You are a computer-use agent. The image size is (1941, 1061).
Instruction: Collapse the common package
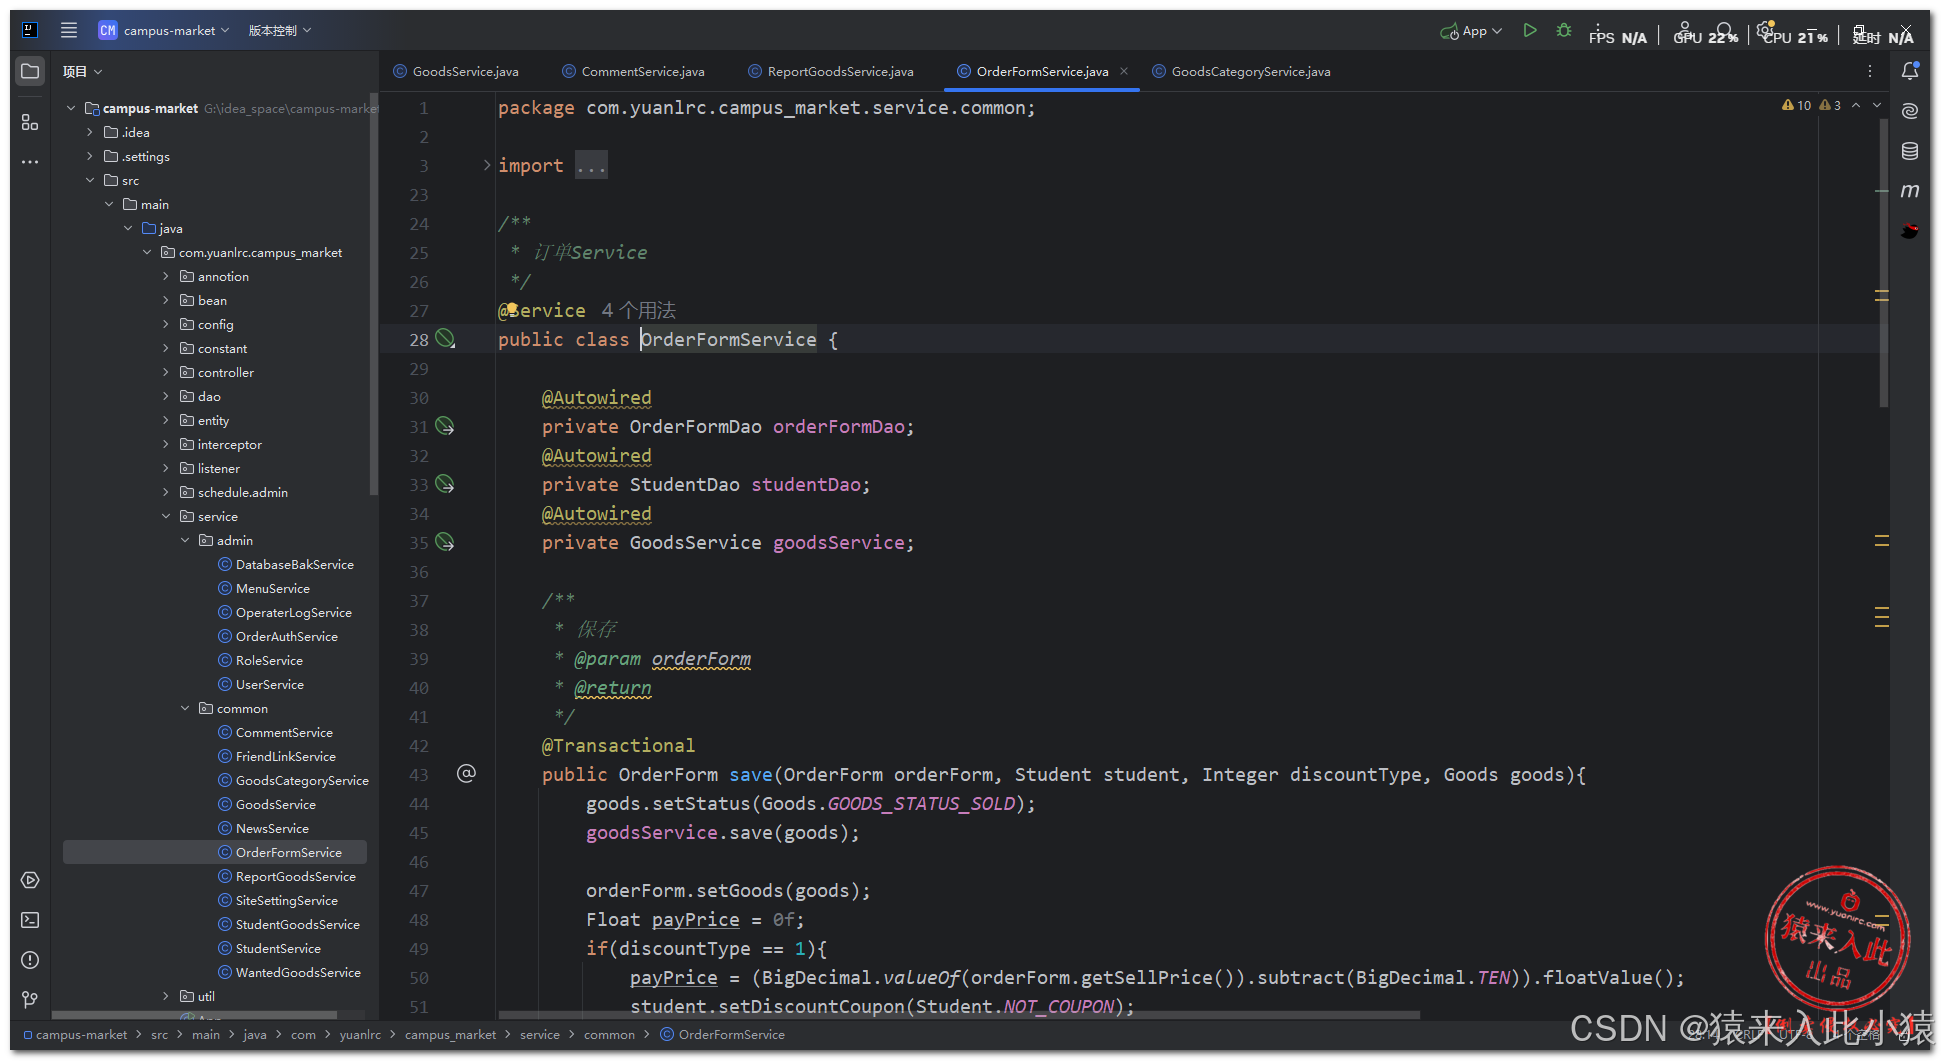[185, 708]
